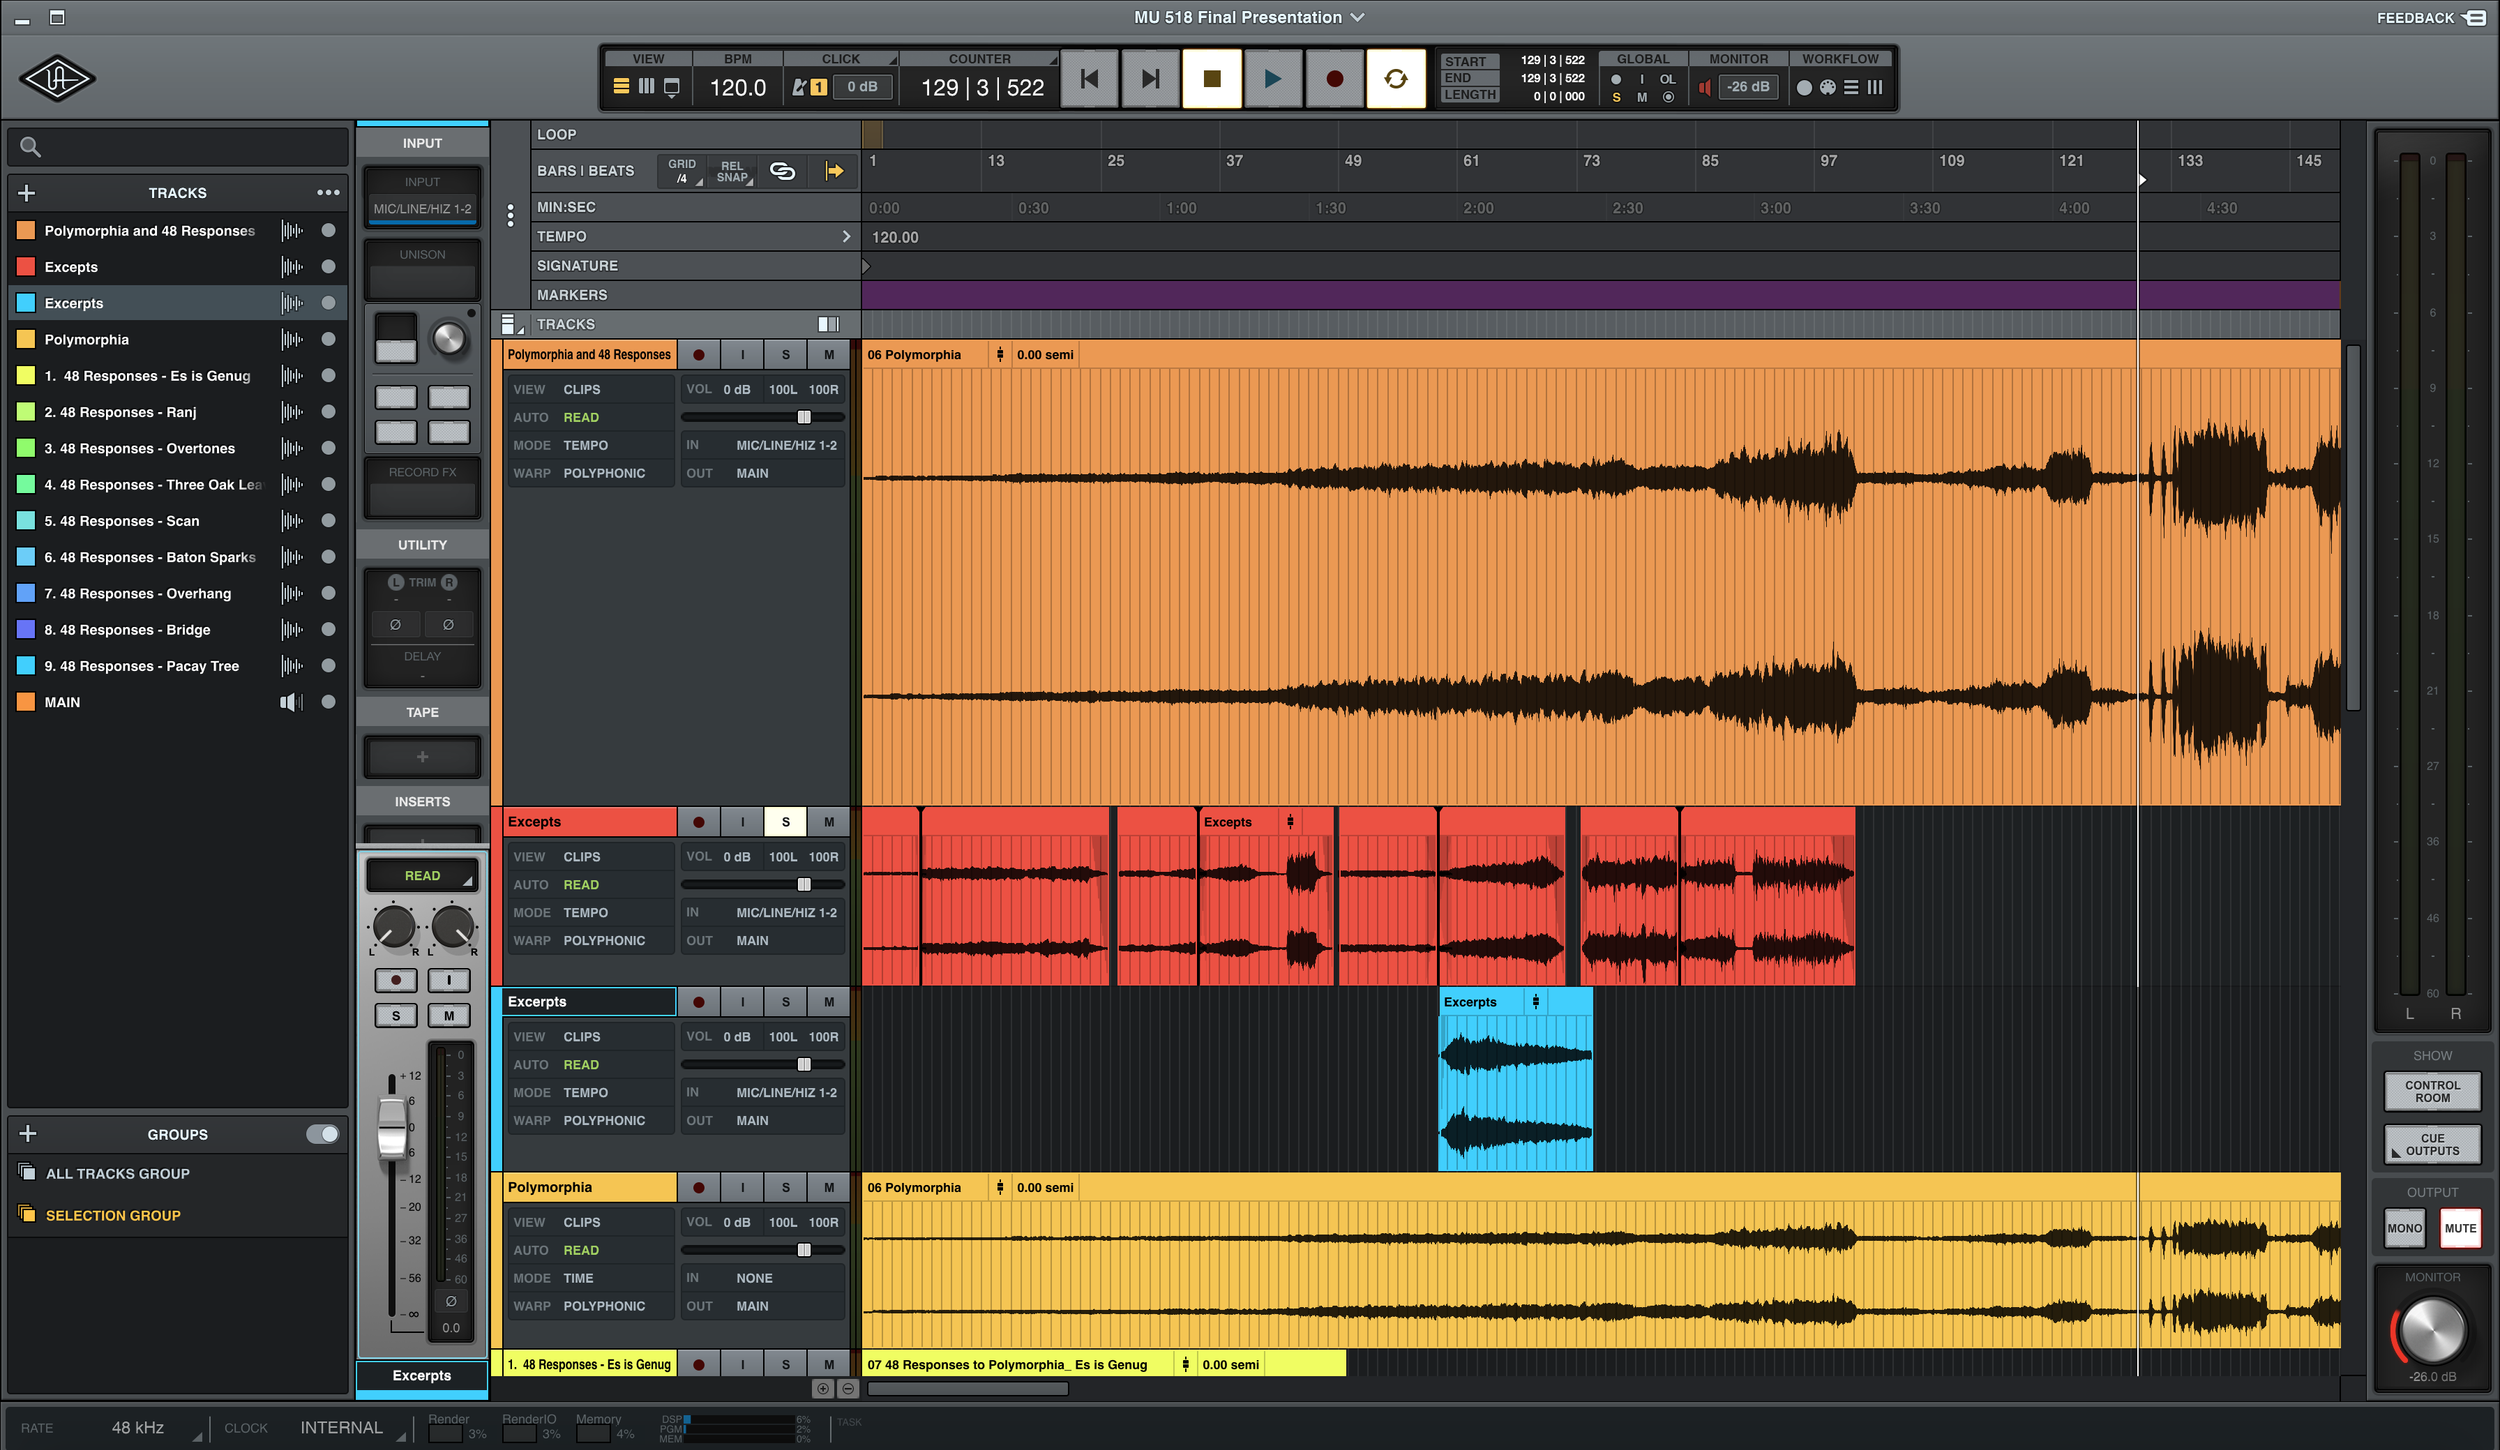The image size is (2500, 1450).
Task: Open the CONTROL ROOM panel button
Action: point(2431,1091)
